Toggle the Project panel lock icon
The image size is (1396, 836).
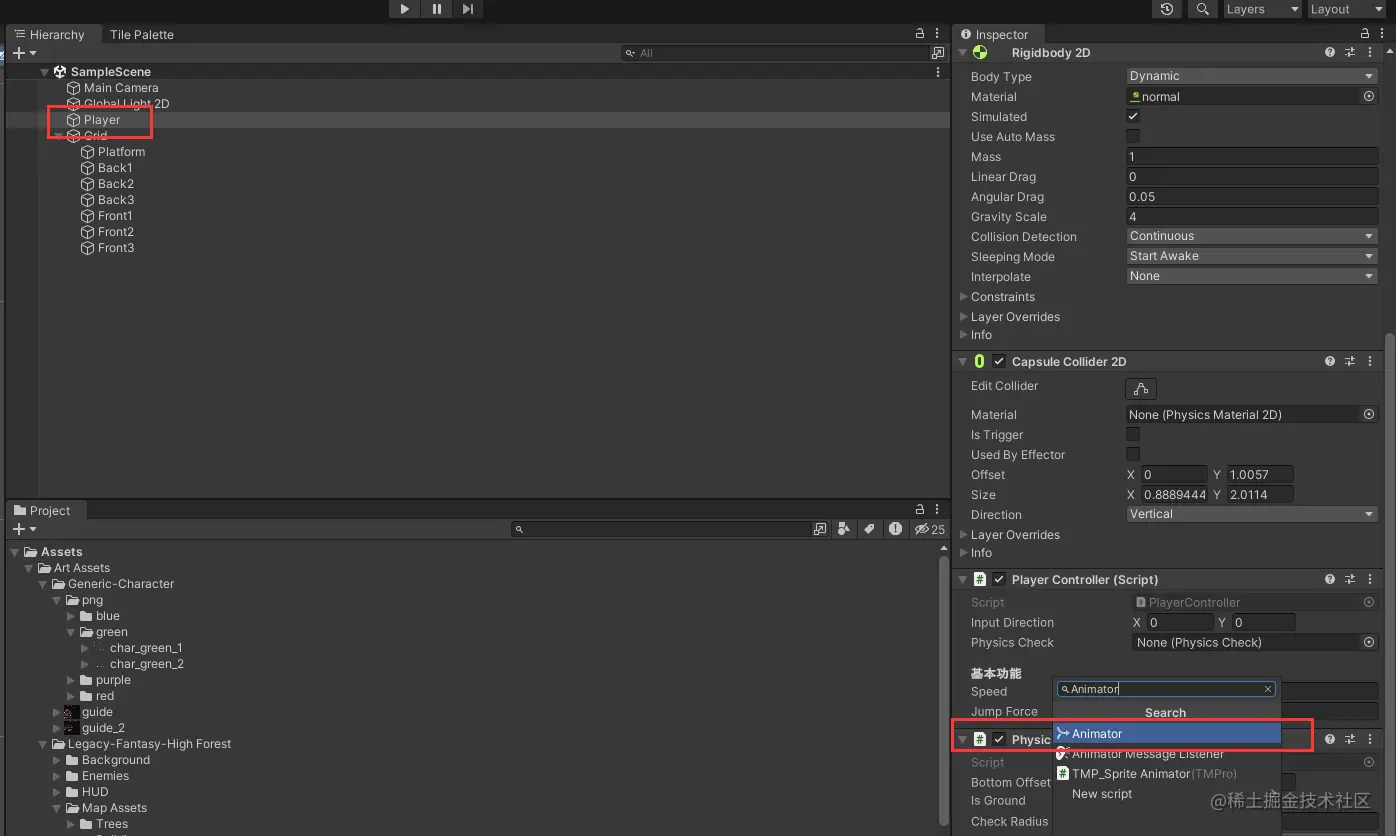tap(920, 510)
